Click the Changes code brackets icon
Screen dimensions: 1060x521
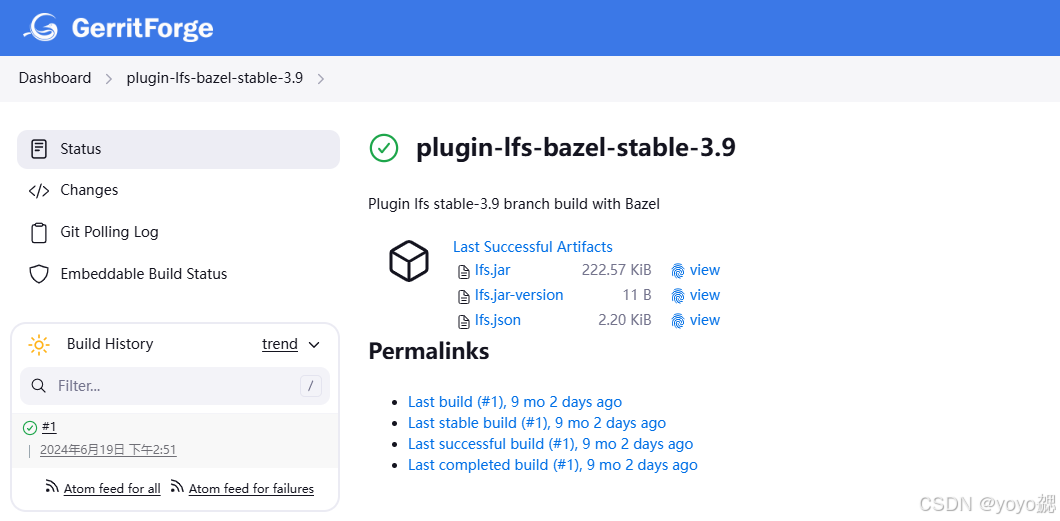click(39, 191)
